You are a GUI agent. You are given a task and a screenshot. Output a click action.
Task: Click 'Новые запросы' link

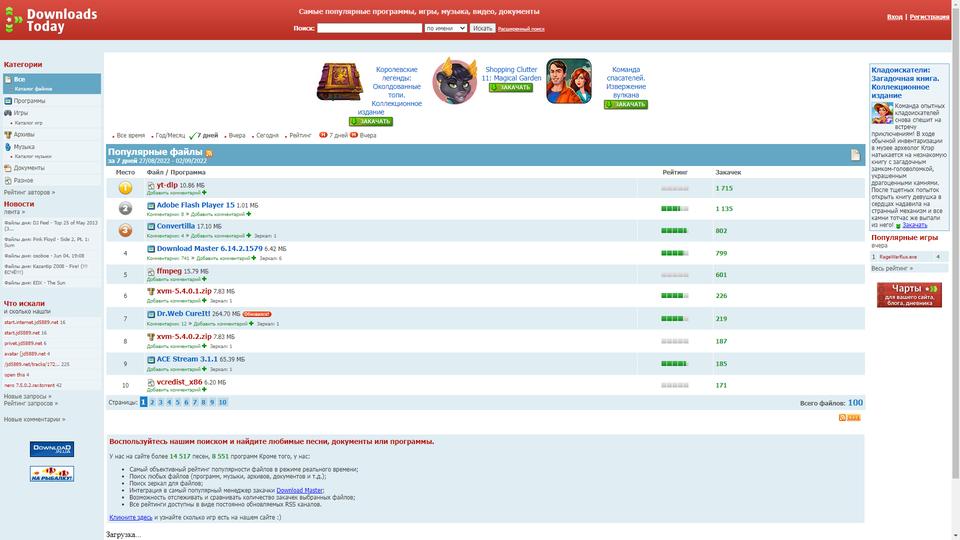pyautogui.click(x=27, y=396)
